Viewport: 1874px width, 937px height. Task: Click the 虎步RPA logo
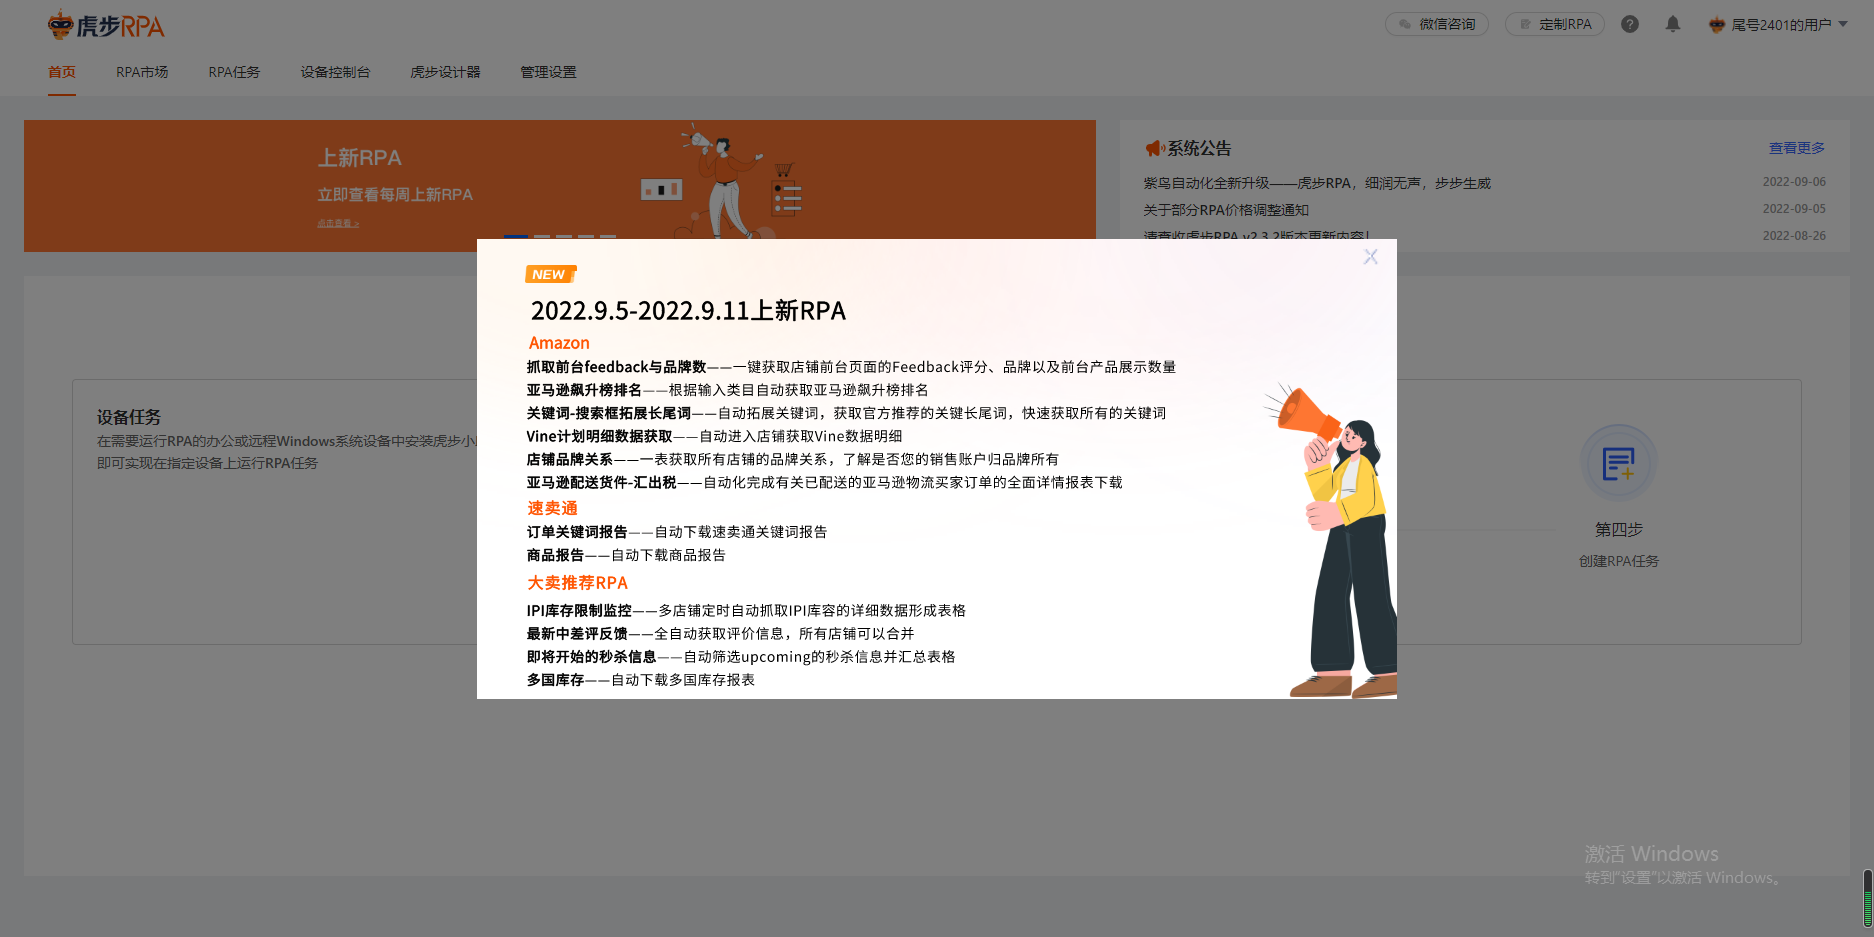tap(106, 25)
